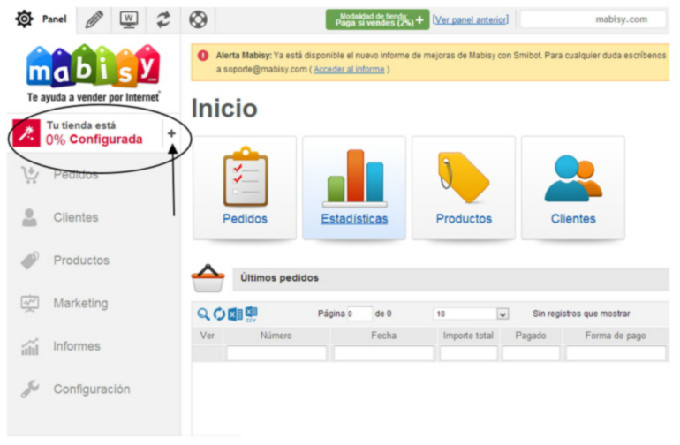Screen dimensions: 680x445
Task: Click the red magic wand configuration icon
Action: [26, 133]
